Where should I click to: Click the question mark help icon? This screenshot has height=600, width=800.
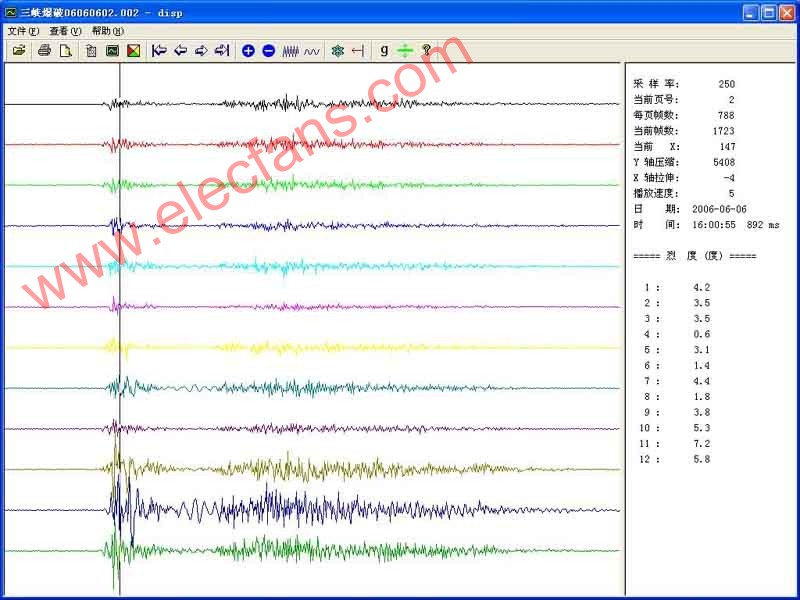pyautogui.click(x=426, y=50)
